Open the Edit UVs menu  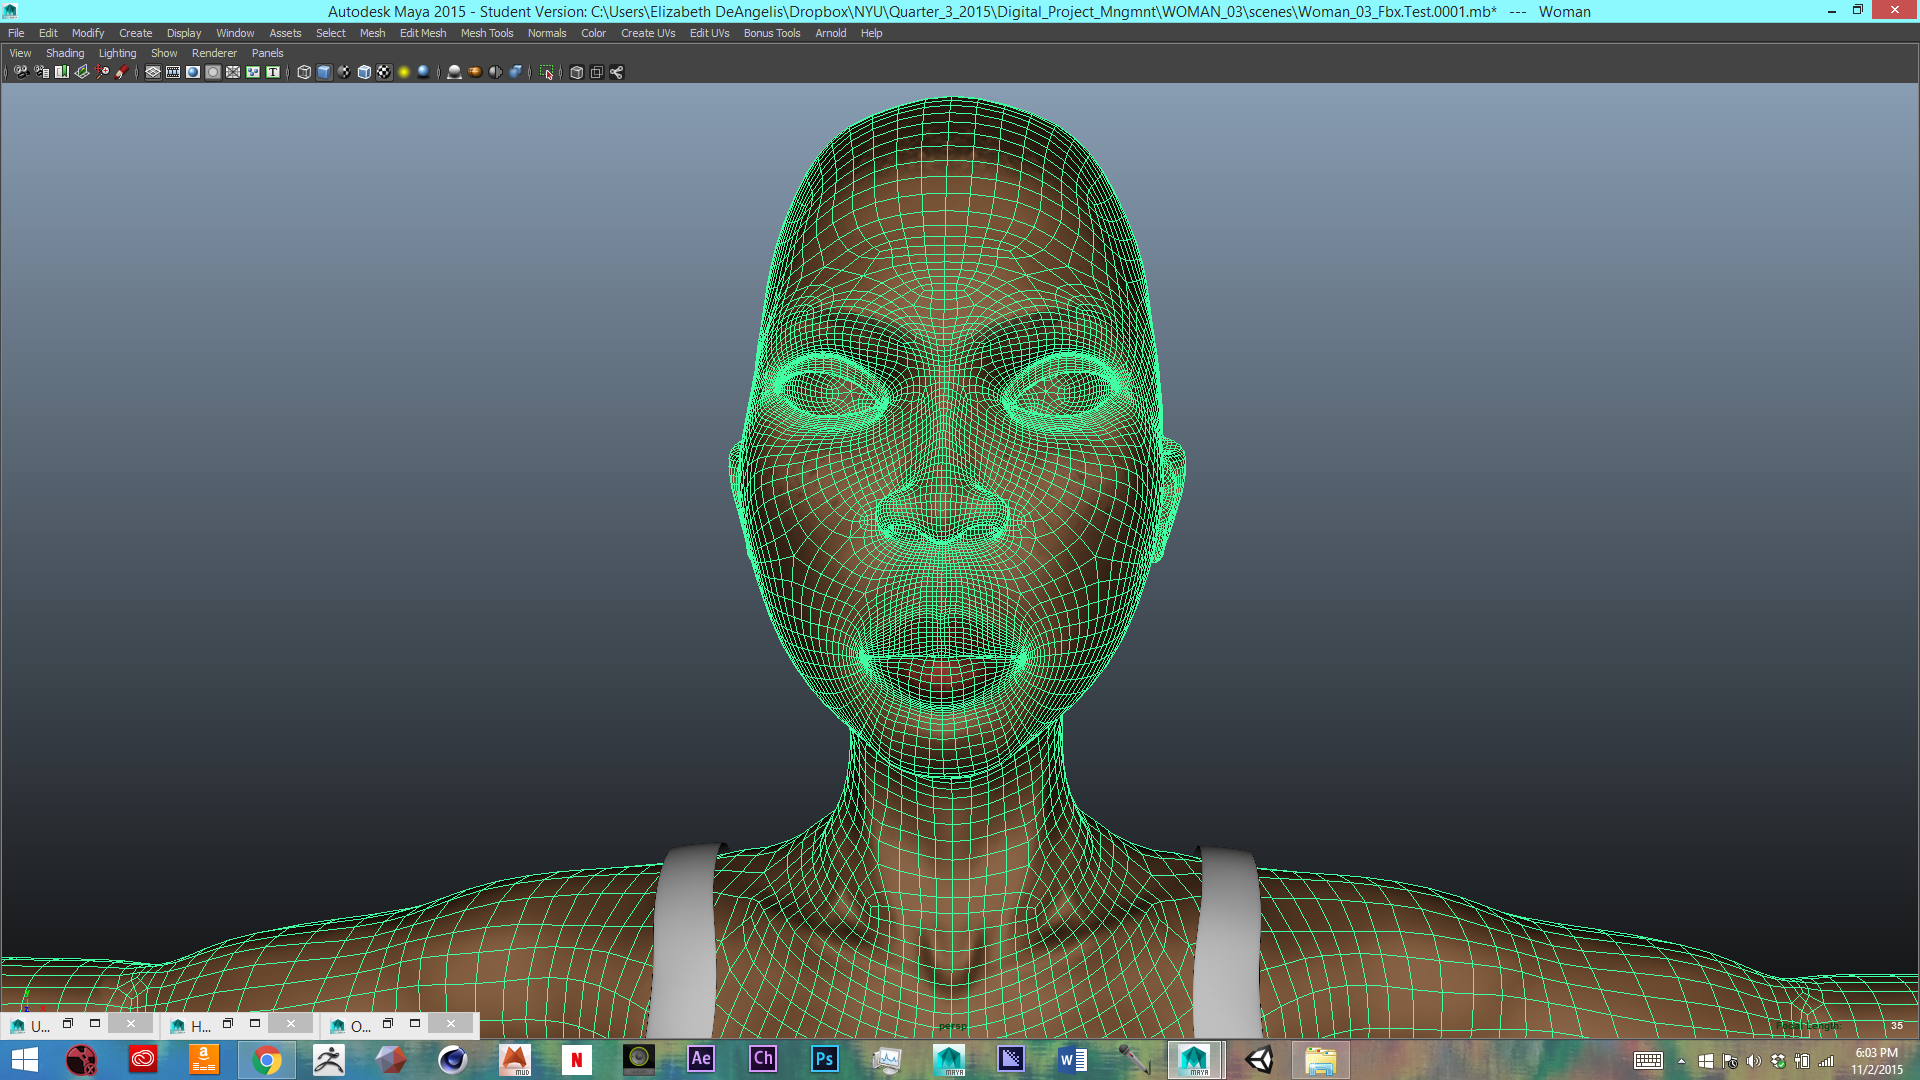click(x=709, y=33)
